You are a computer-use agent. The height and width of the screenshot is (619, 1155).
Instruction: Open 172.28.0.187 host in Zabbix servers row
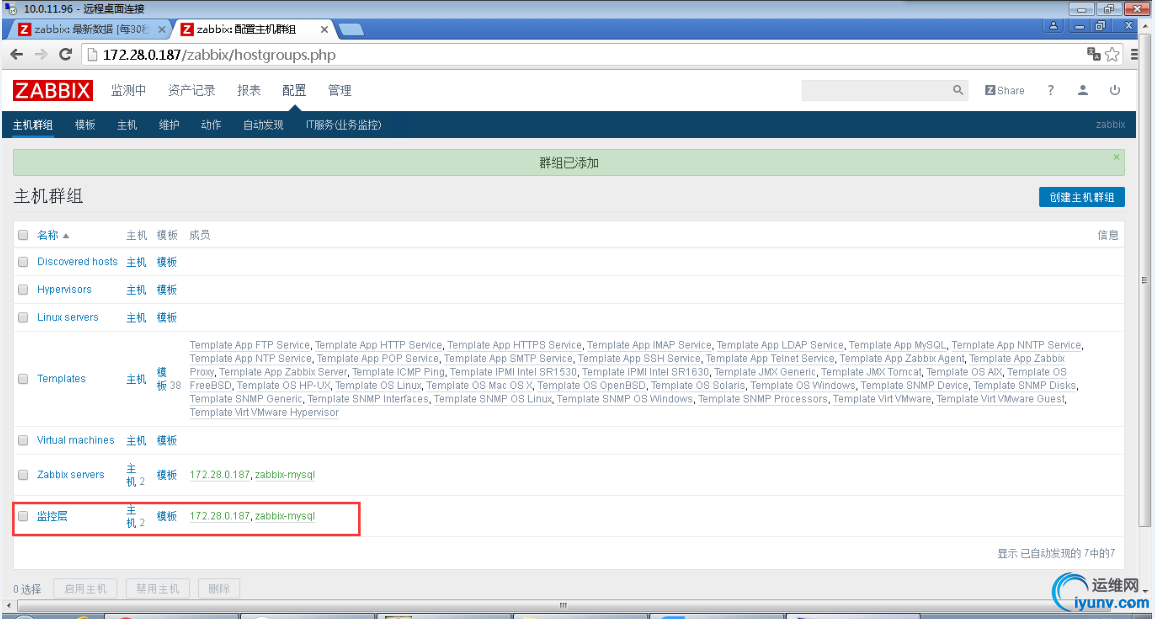[x=220, y=475]
